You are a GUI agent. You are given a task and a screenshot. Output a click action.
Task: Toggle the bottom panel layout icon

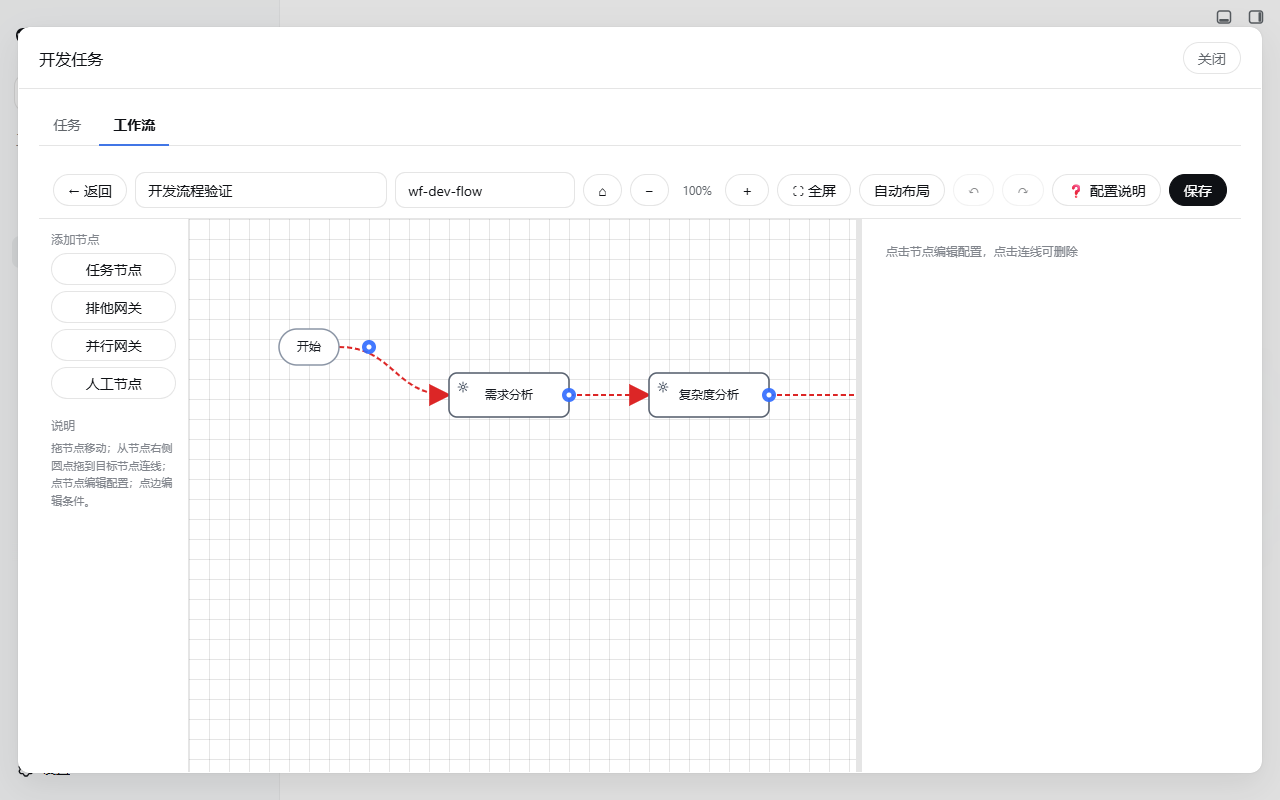click(x=1224, y=16)
